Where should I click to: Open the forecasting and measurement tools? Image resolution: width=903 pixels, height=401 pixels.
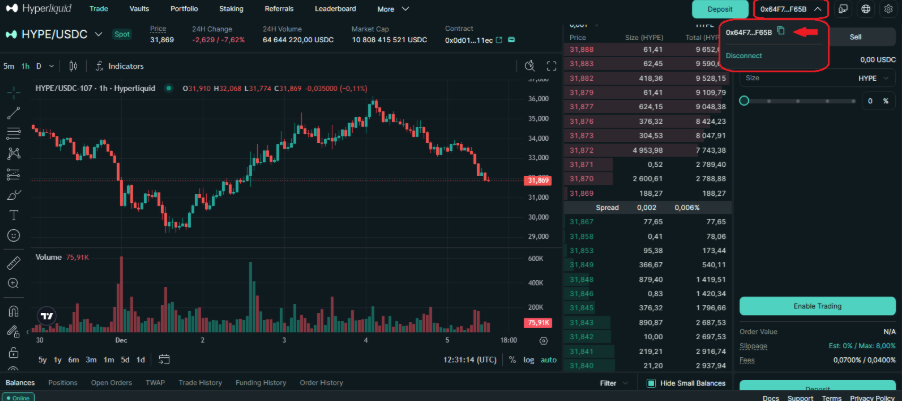click(13, 174)
